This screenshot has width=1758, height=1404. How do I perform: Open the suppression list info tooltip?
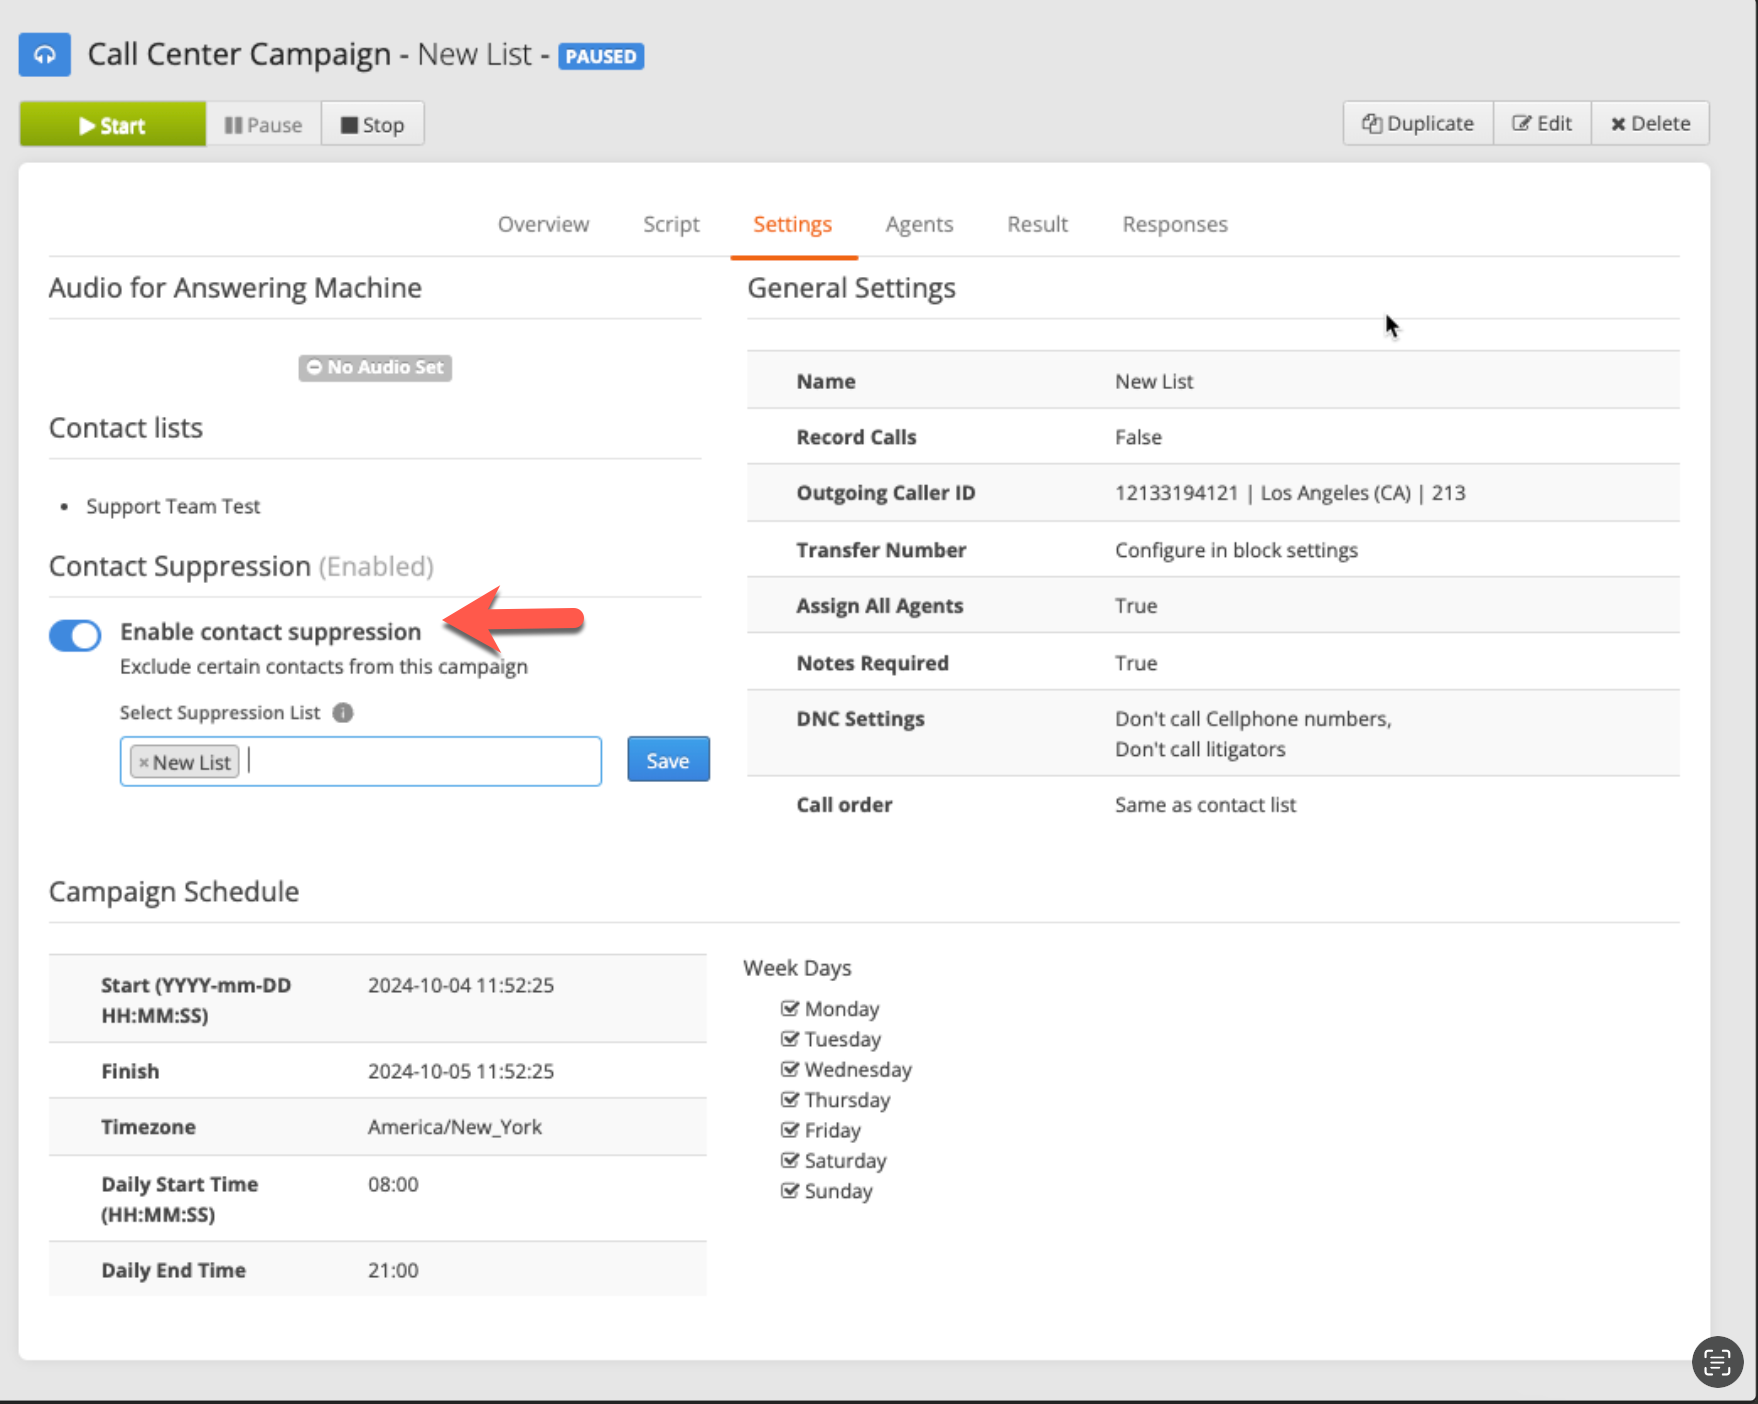342,713
